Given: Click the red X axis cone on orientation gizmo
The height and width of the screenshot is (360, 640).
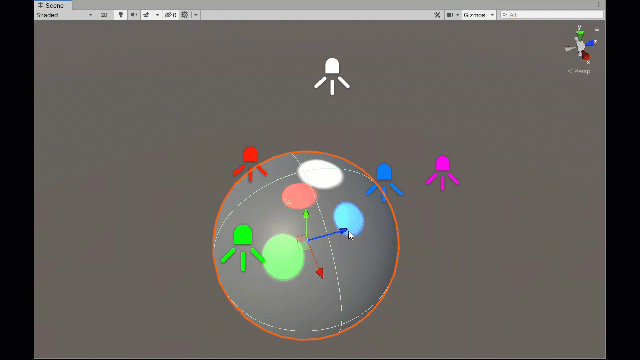Looking at the screenshot, I should [x=586, y=56].
